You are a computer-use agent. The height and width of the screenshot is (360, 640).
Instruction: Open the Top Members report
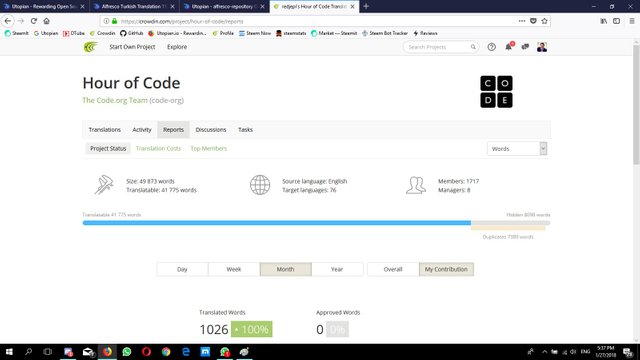coord(209,148)
